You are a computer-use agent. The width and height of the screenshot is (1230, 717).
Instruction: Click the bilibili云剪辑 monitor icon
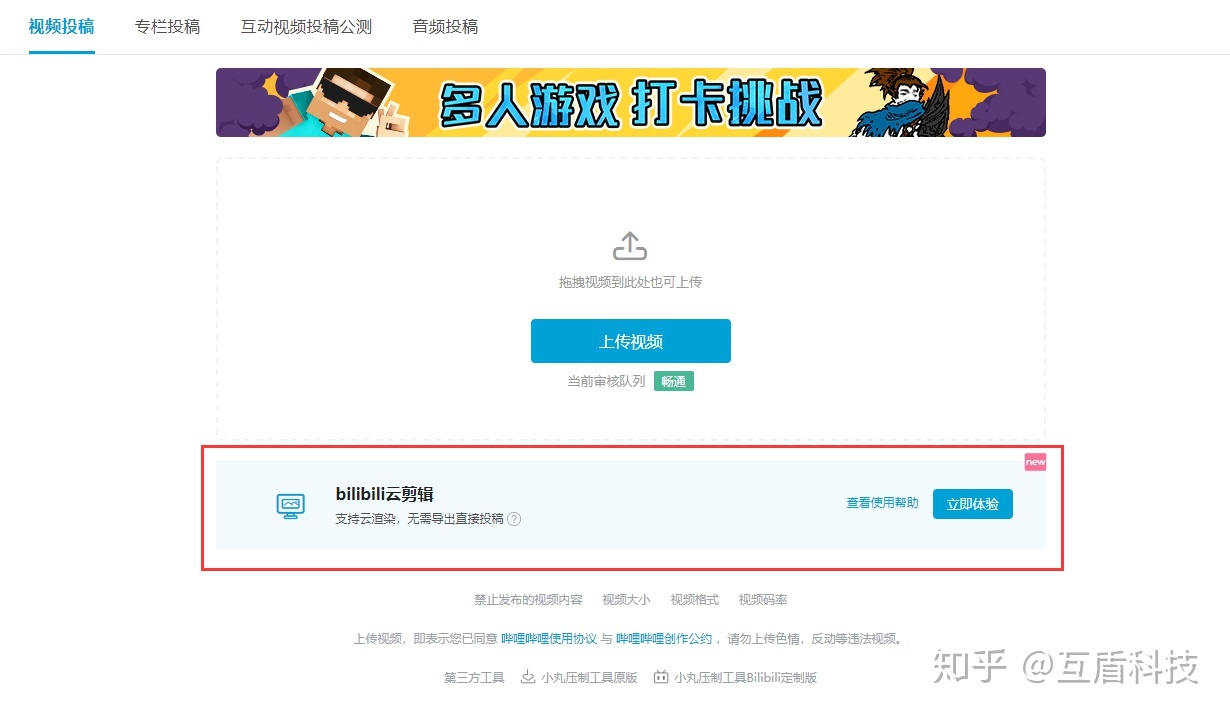click(290, 506)
